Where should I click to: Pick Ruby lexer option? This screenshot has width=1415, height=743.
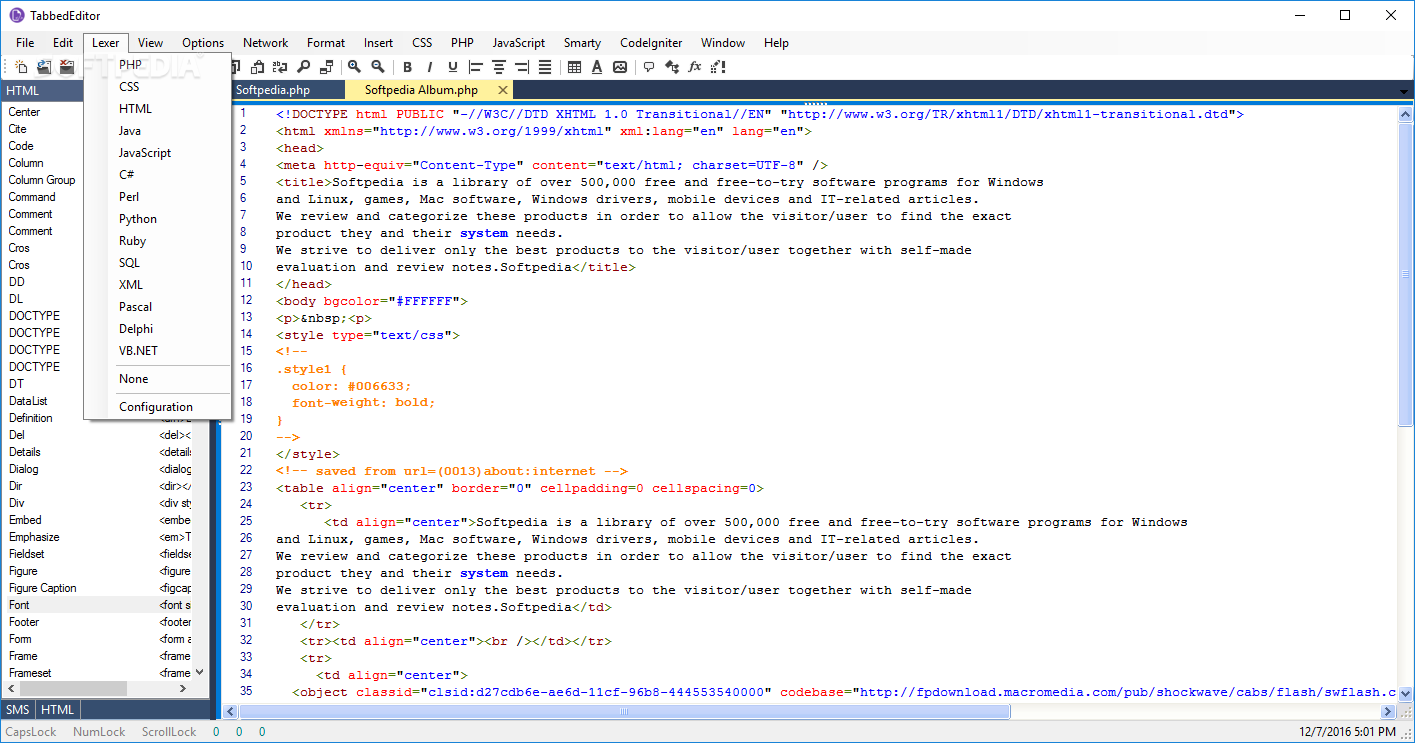coord(159,241)
